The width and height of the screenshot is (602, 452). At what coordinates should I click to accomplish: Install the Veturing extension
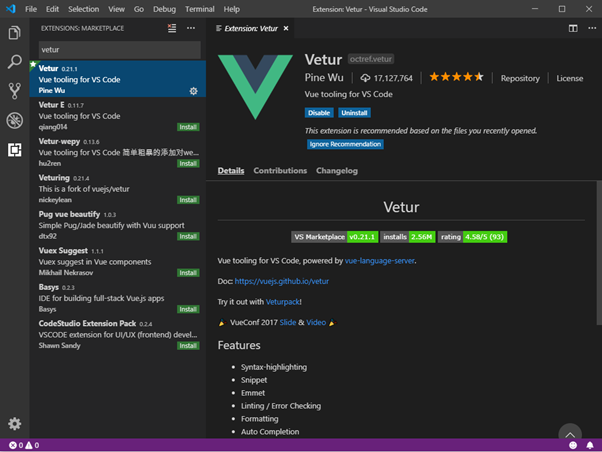(x=188, y=200)
